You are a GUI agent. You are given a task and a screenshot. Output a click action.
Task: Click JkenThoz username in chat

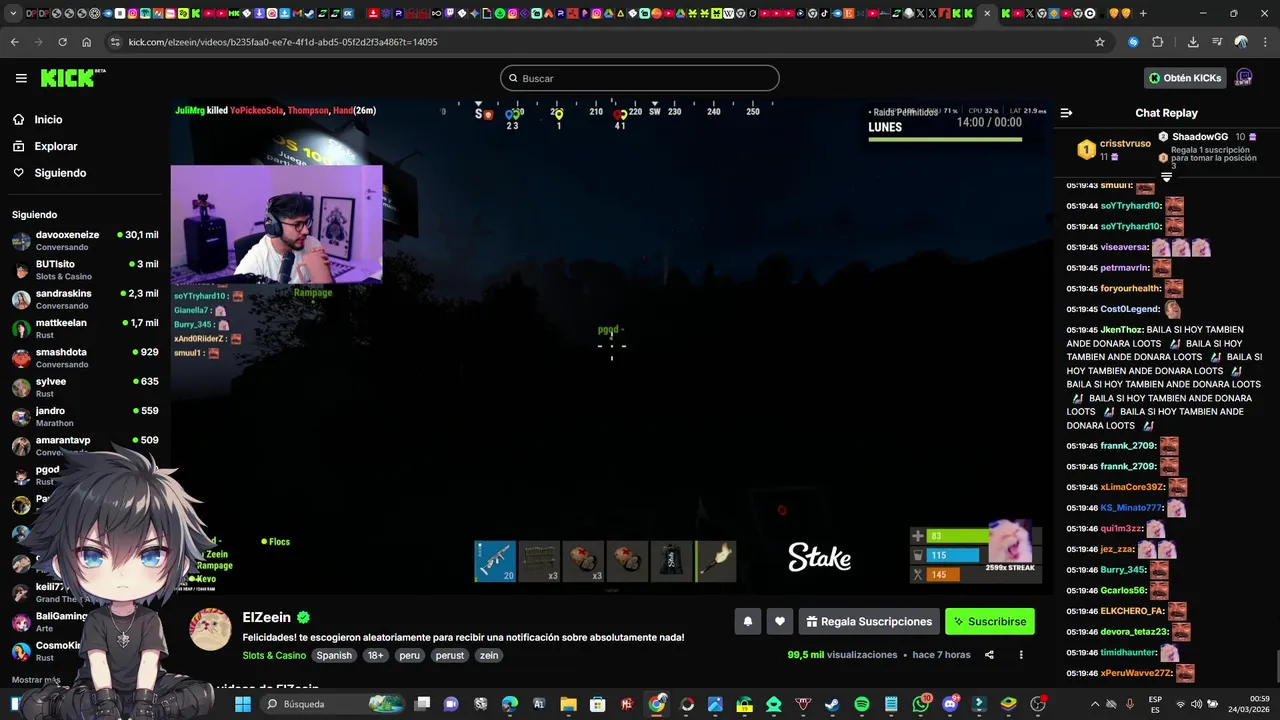click(x=1121, y=330)
